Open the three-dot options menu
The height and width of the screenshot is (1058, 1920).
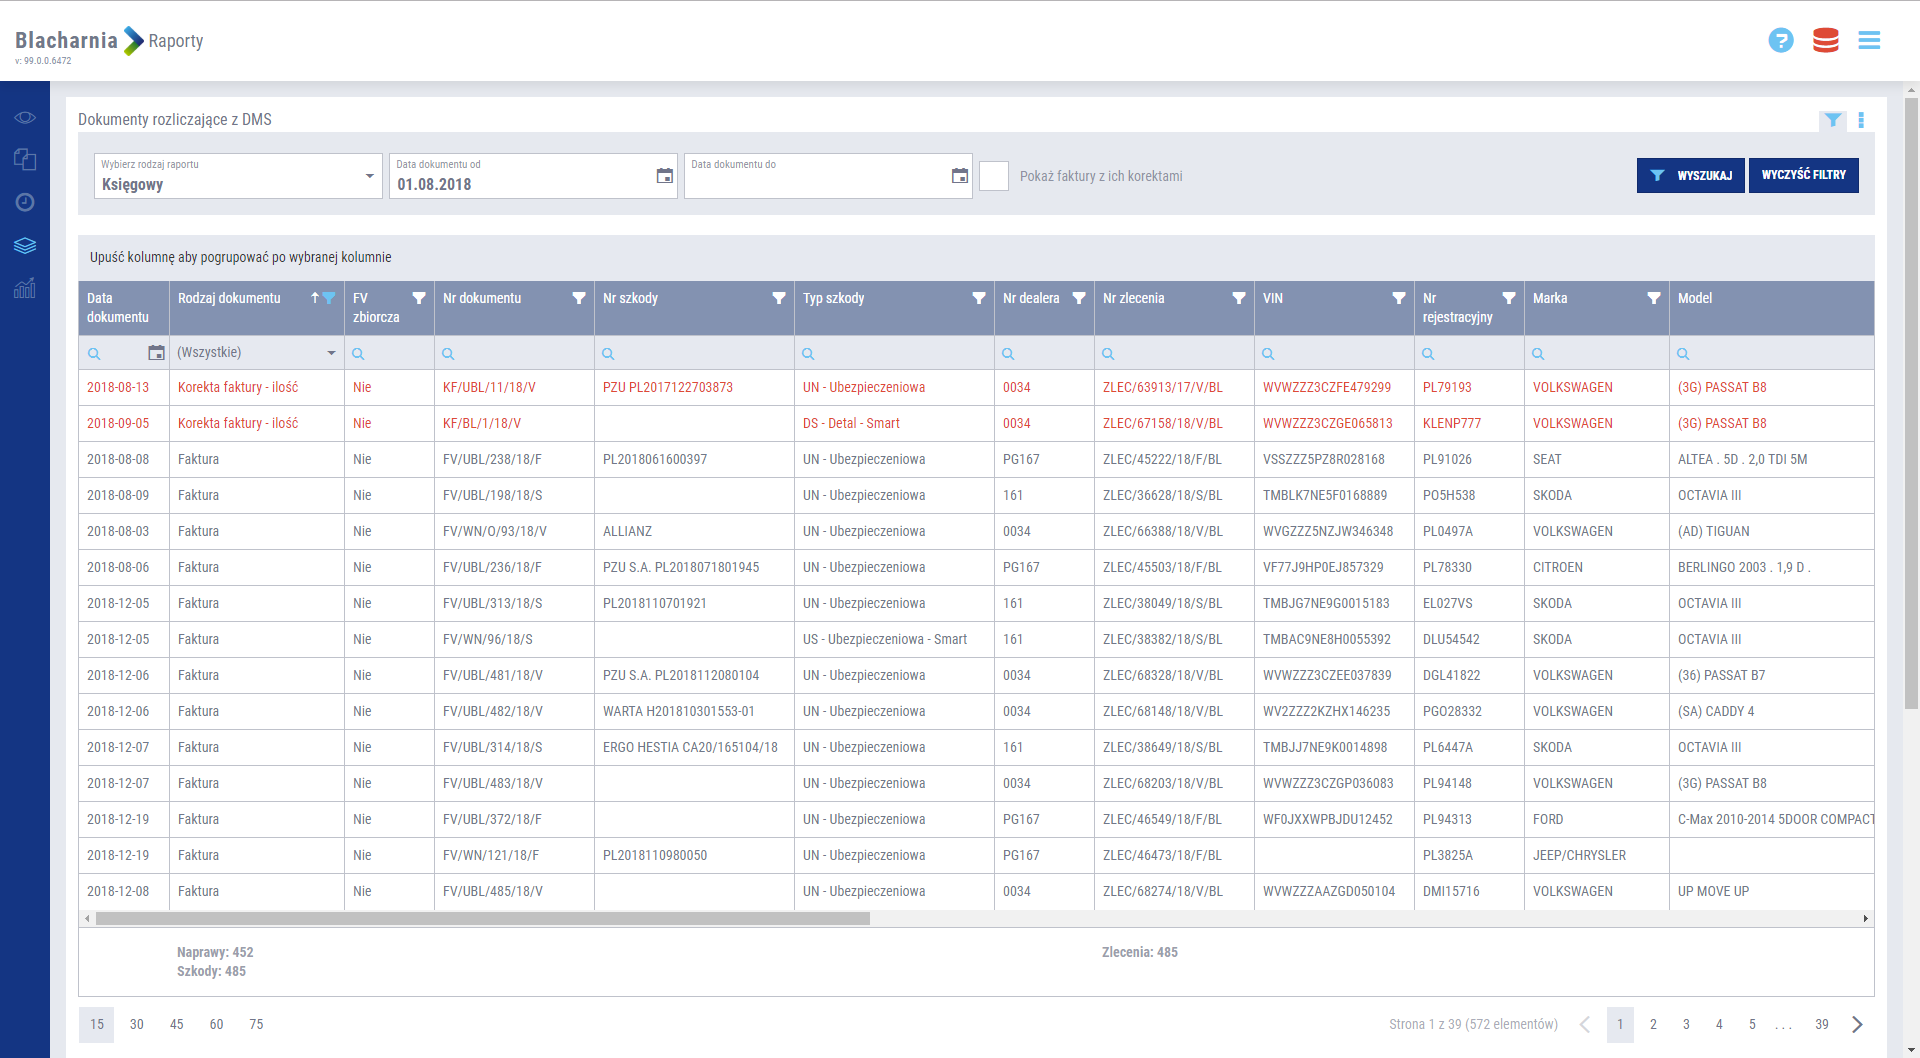point(1861,120)
